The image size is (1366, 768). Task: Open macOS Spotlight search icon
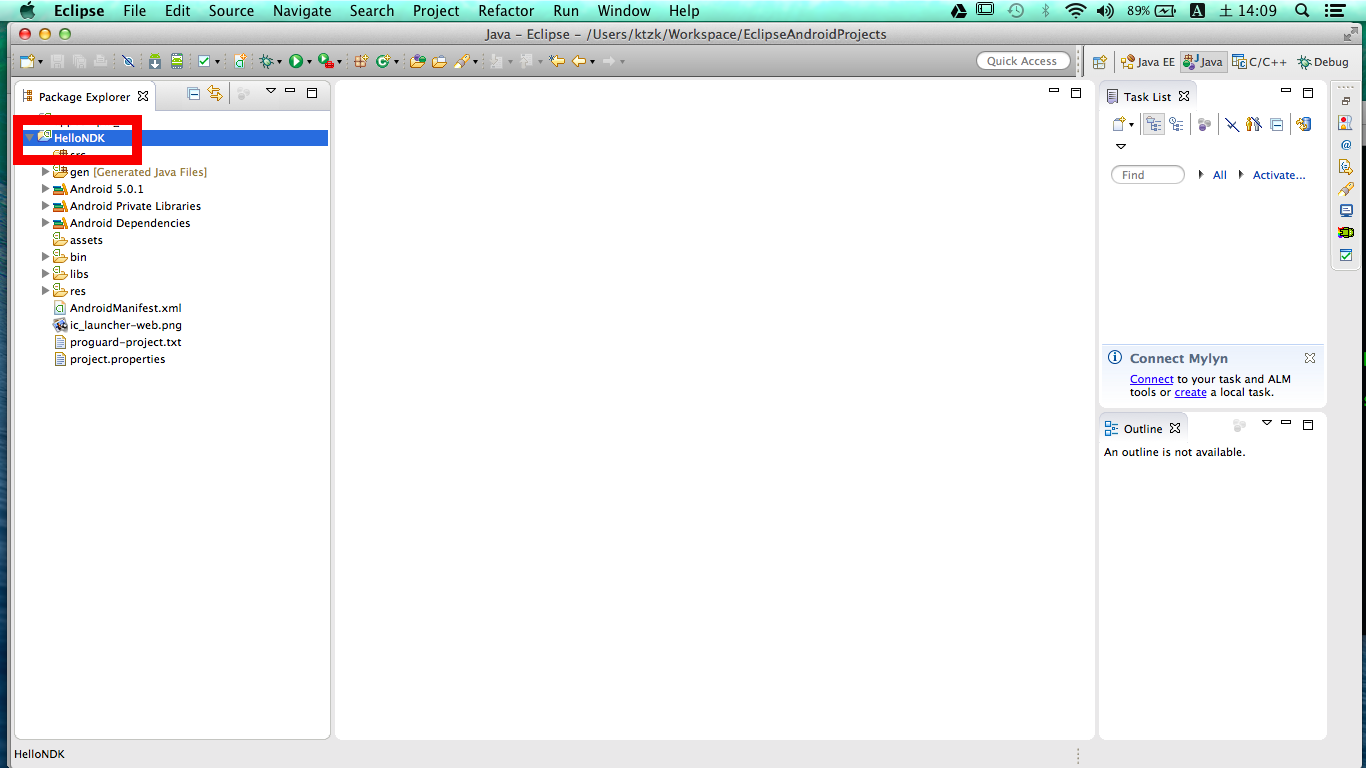[x=1302, y=11]
